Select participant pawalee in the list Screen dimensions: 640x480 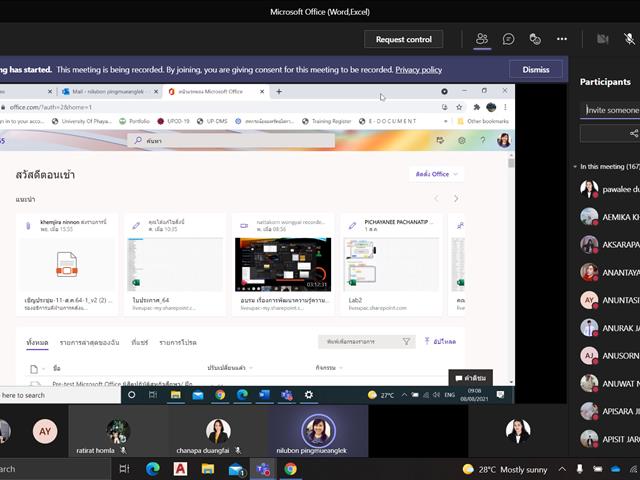point(610,189)
